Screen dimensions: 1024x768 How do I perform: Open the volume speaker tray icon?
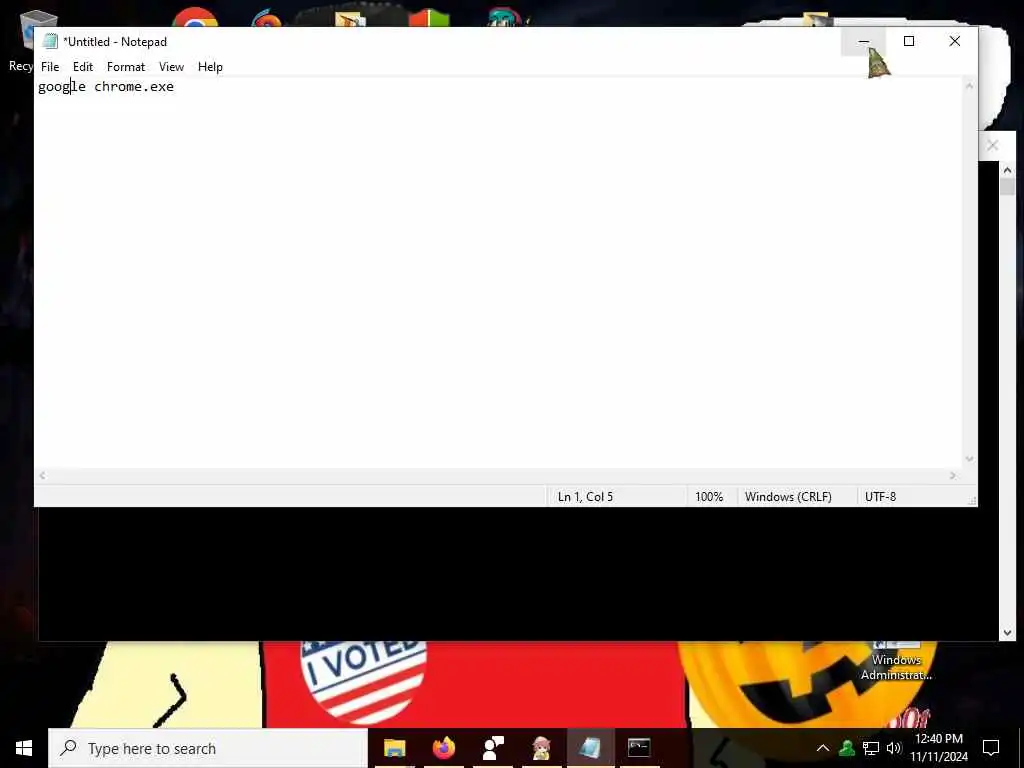(894, 748)
